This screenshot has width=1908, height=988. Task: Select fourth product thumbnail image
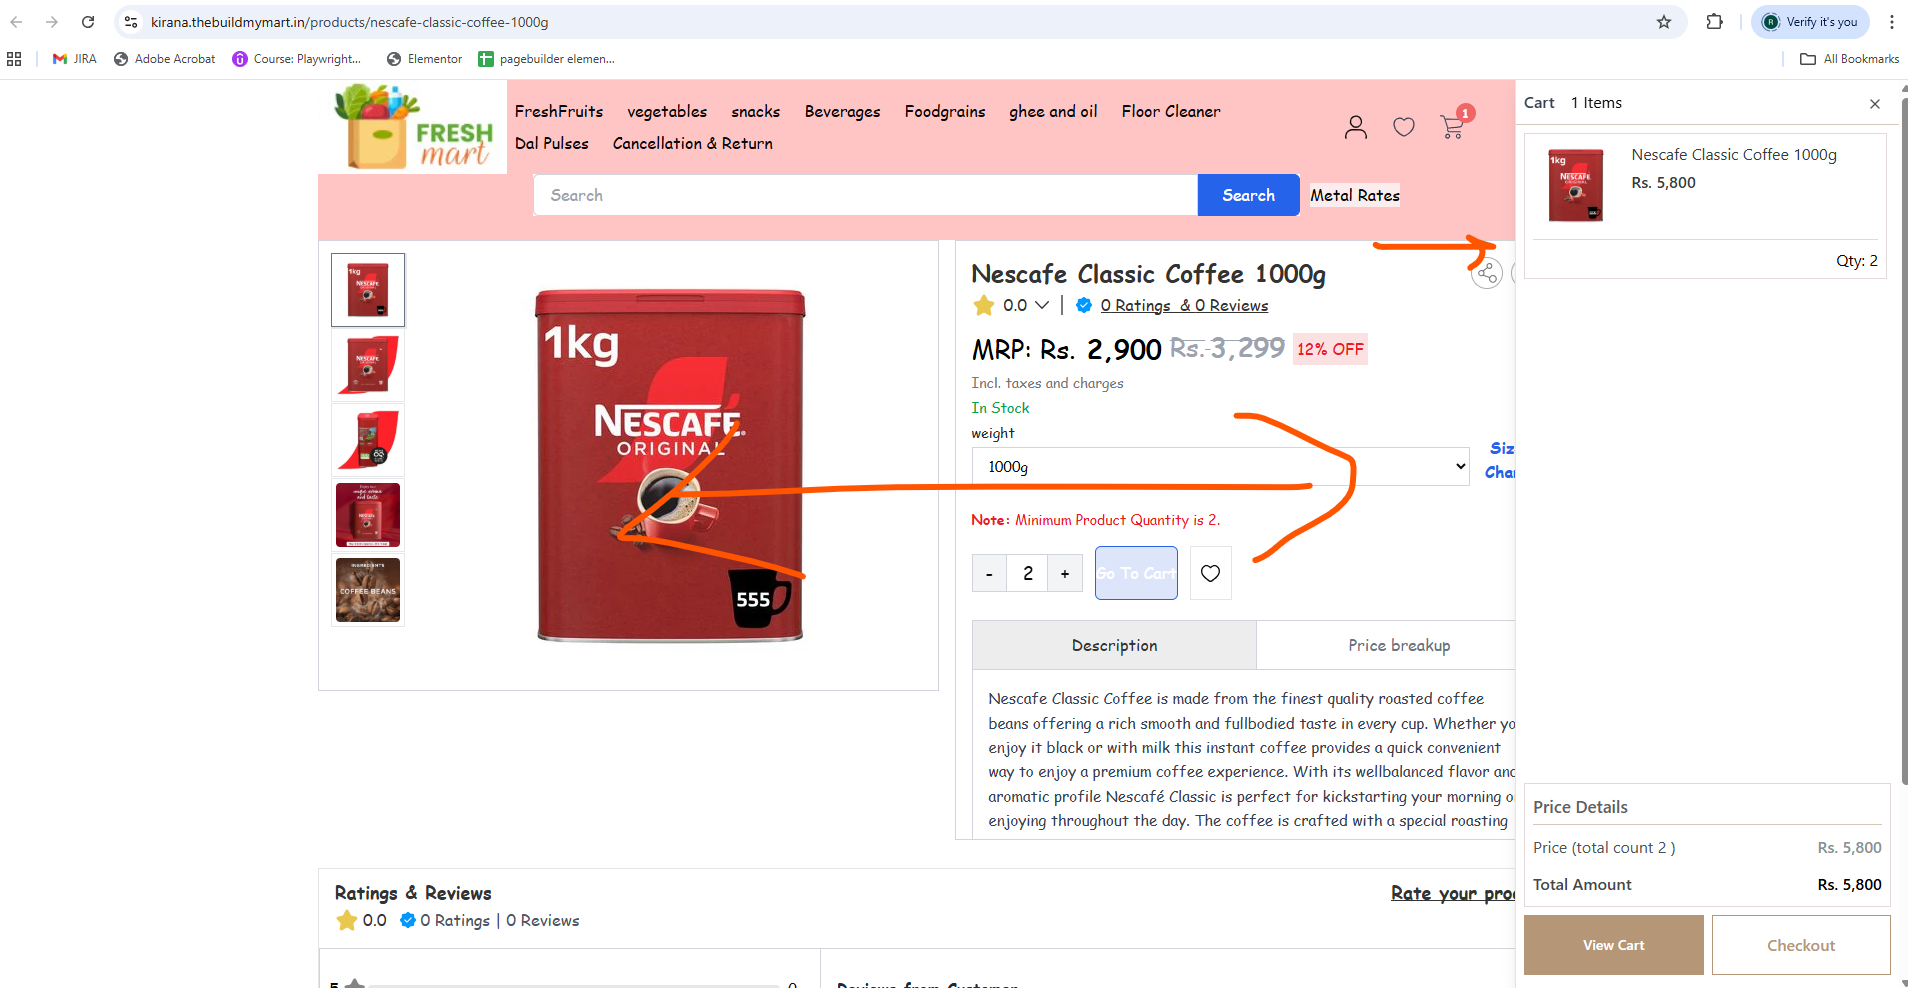368,515
